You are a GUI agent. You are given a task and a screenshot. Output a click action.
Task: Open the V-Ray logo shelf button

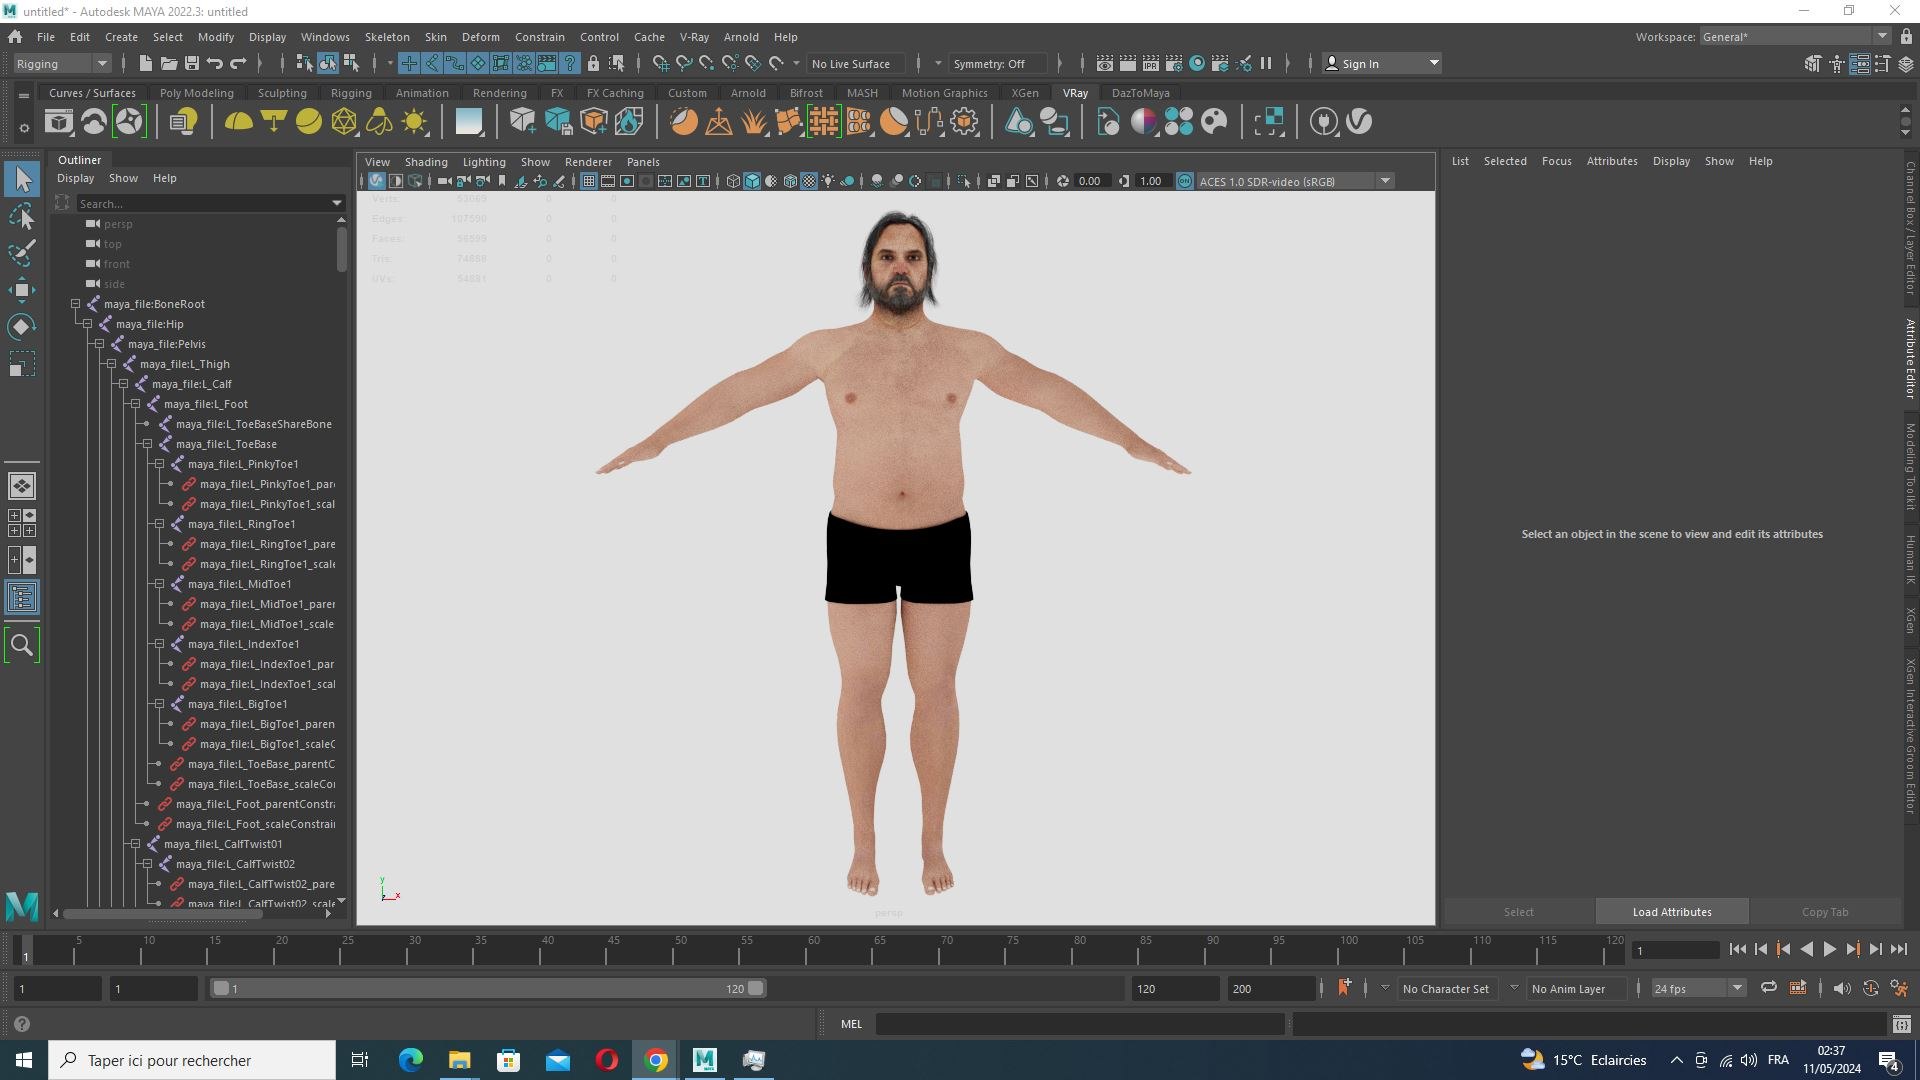[1359, 122]
